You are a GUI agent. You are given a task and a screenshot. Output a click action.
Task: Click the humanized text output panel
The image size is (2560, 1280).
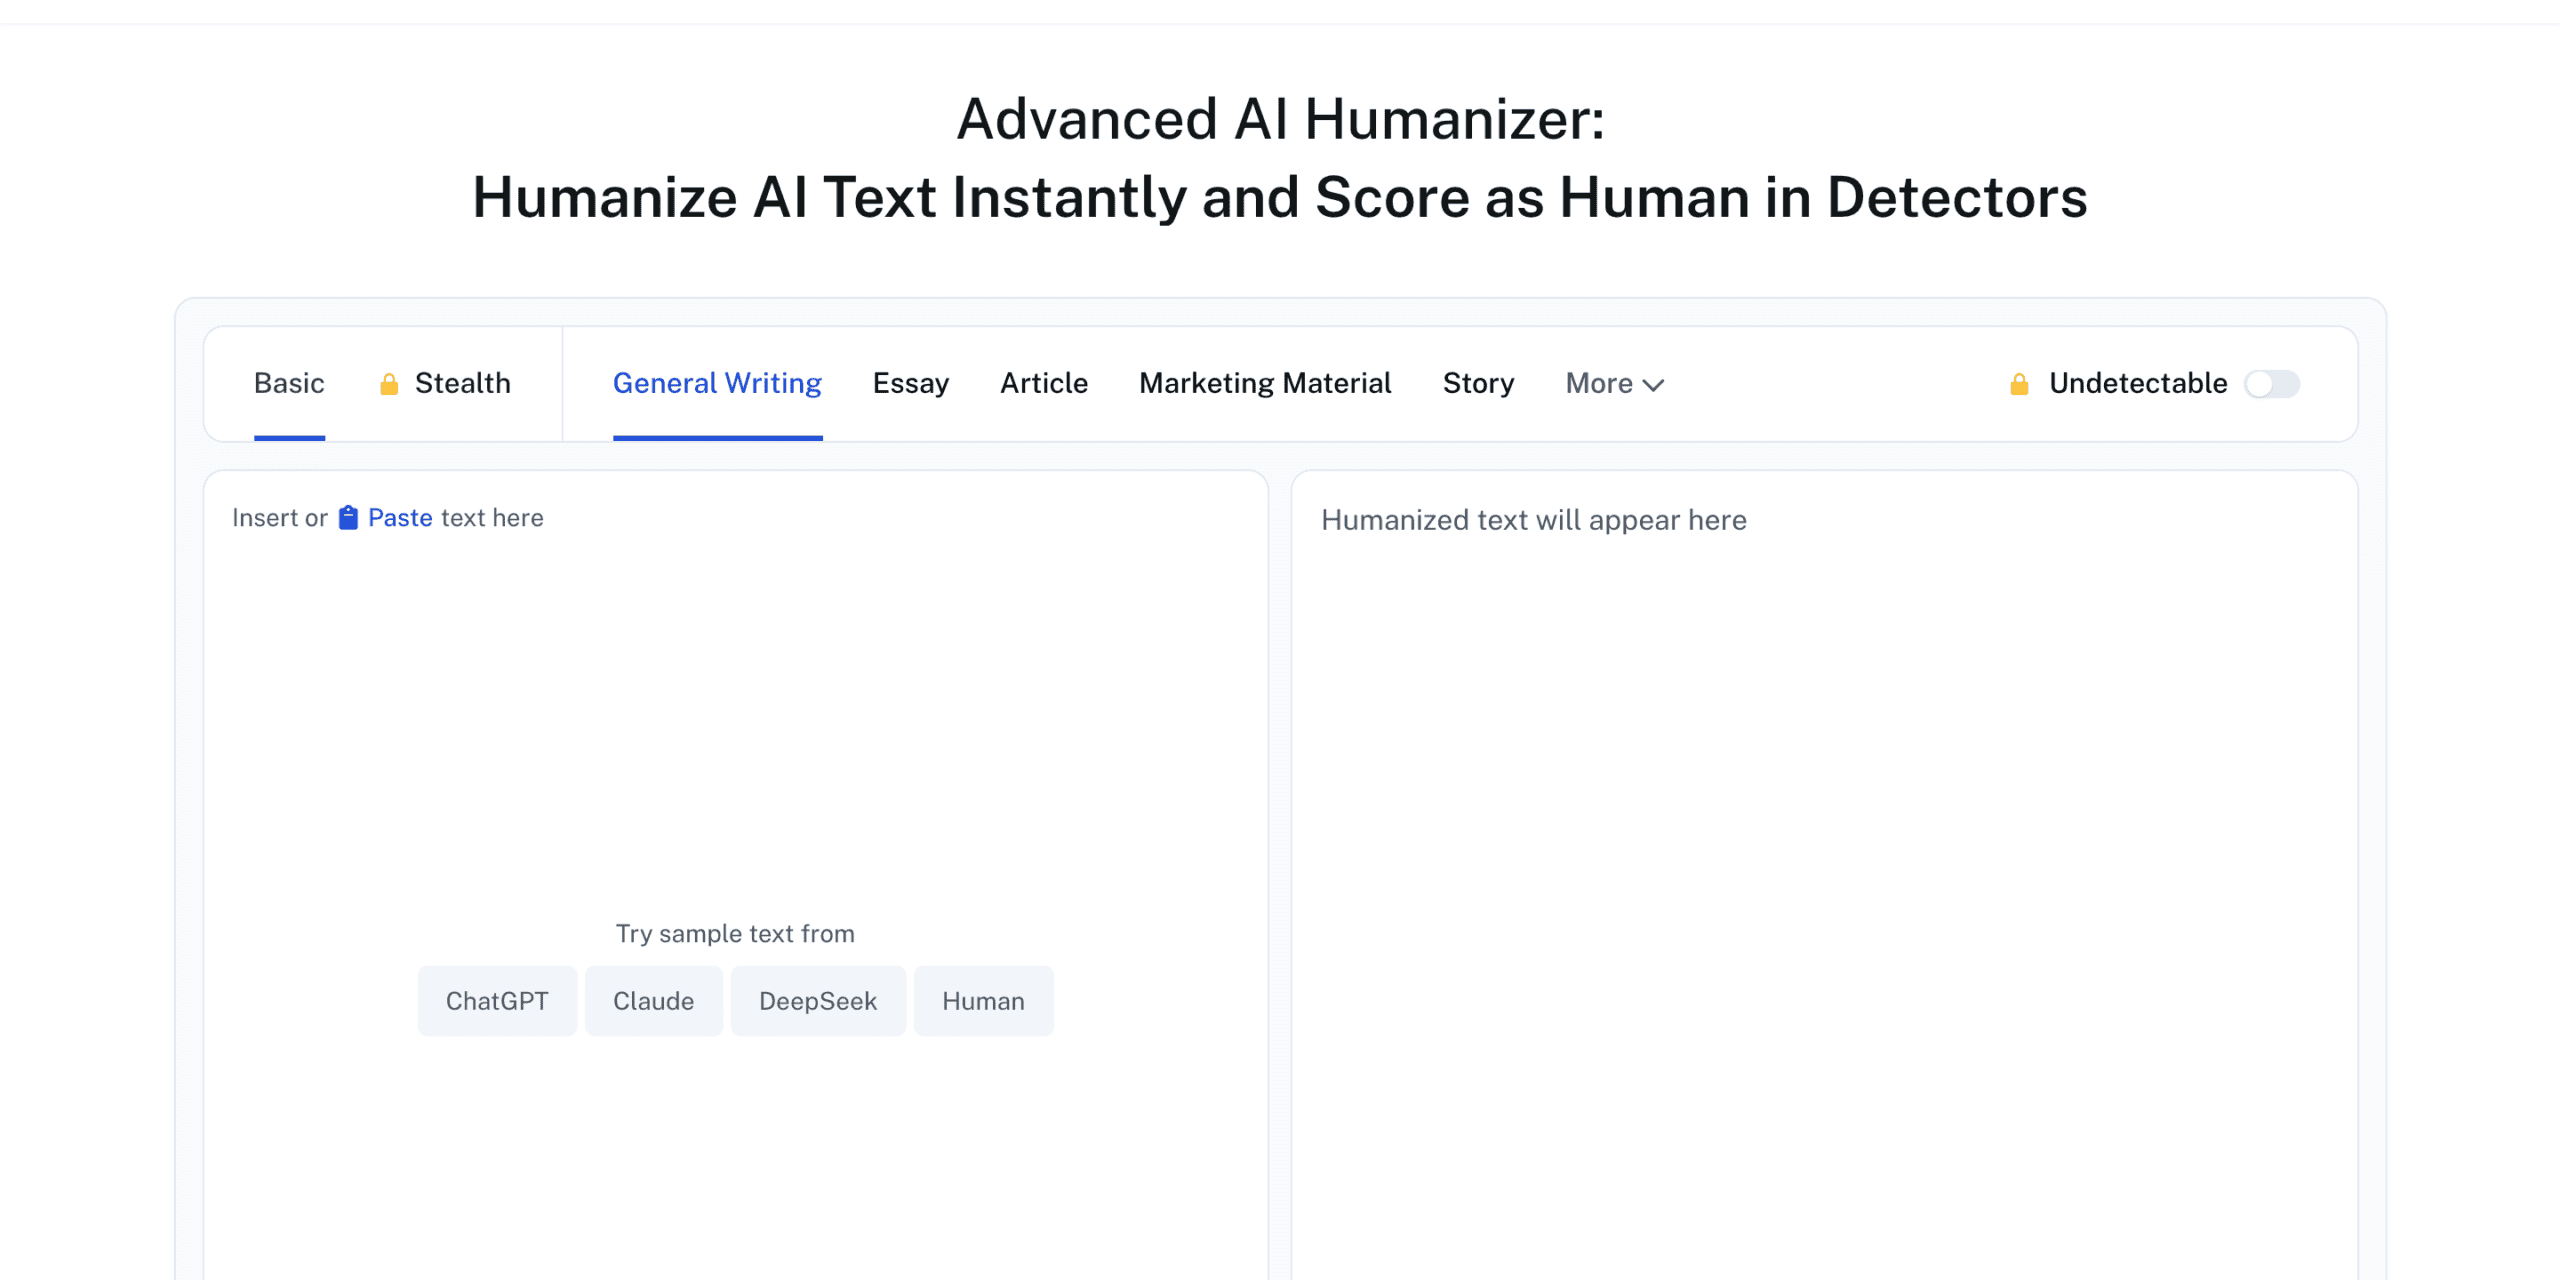[x=1824, y=875]
